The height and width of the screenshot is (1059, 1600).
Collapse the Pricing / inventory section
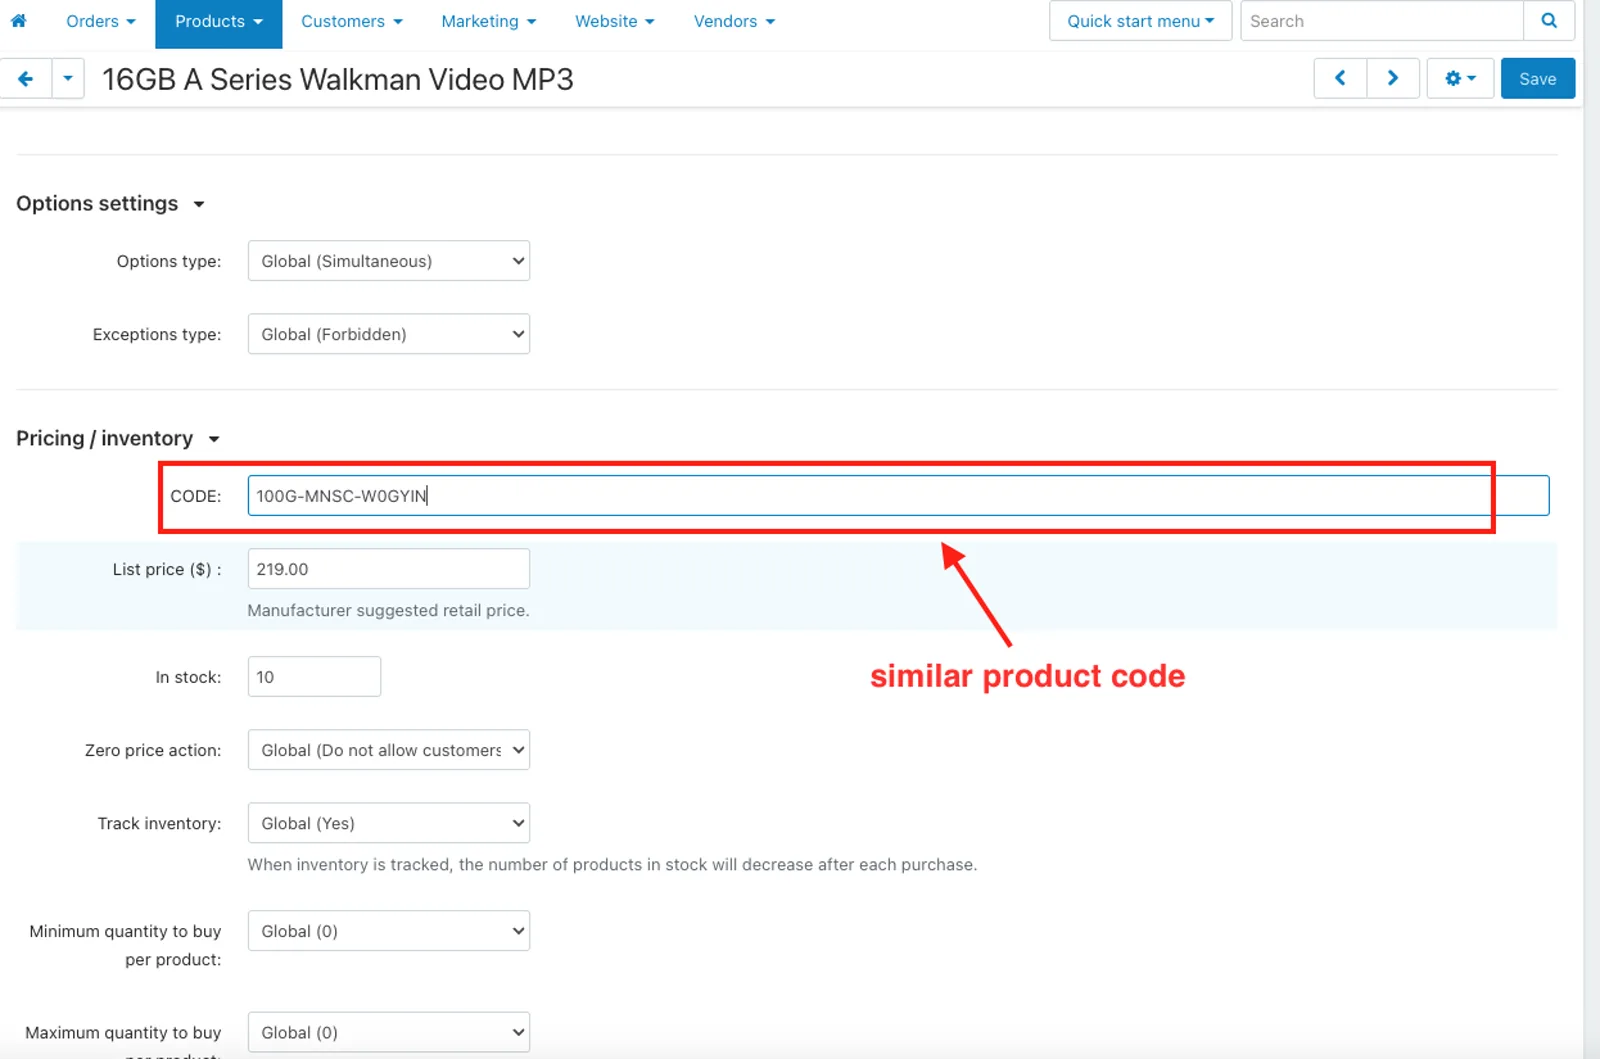click(x=118, y=439)
